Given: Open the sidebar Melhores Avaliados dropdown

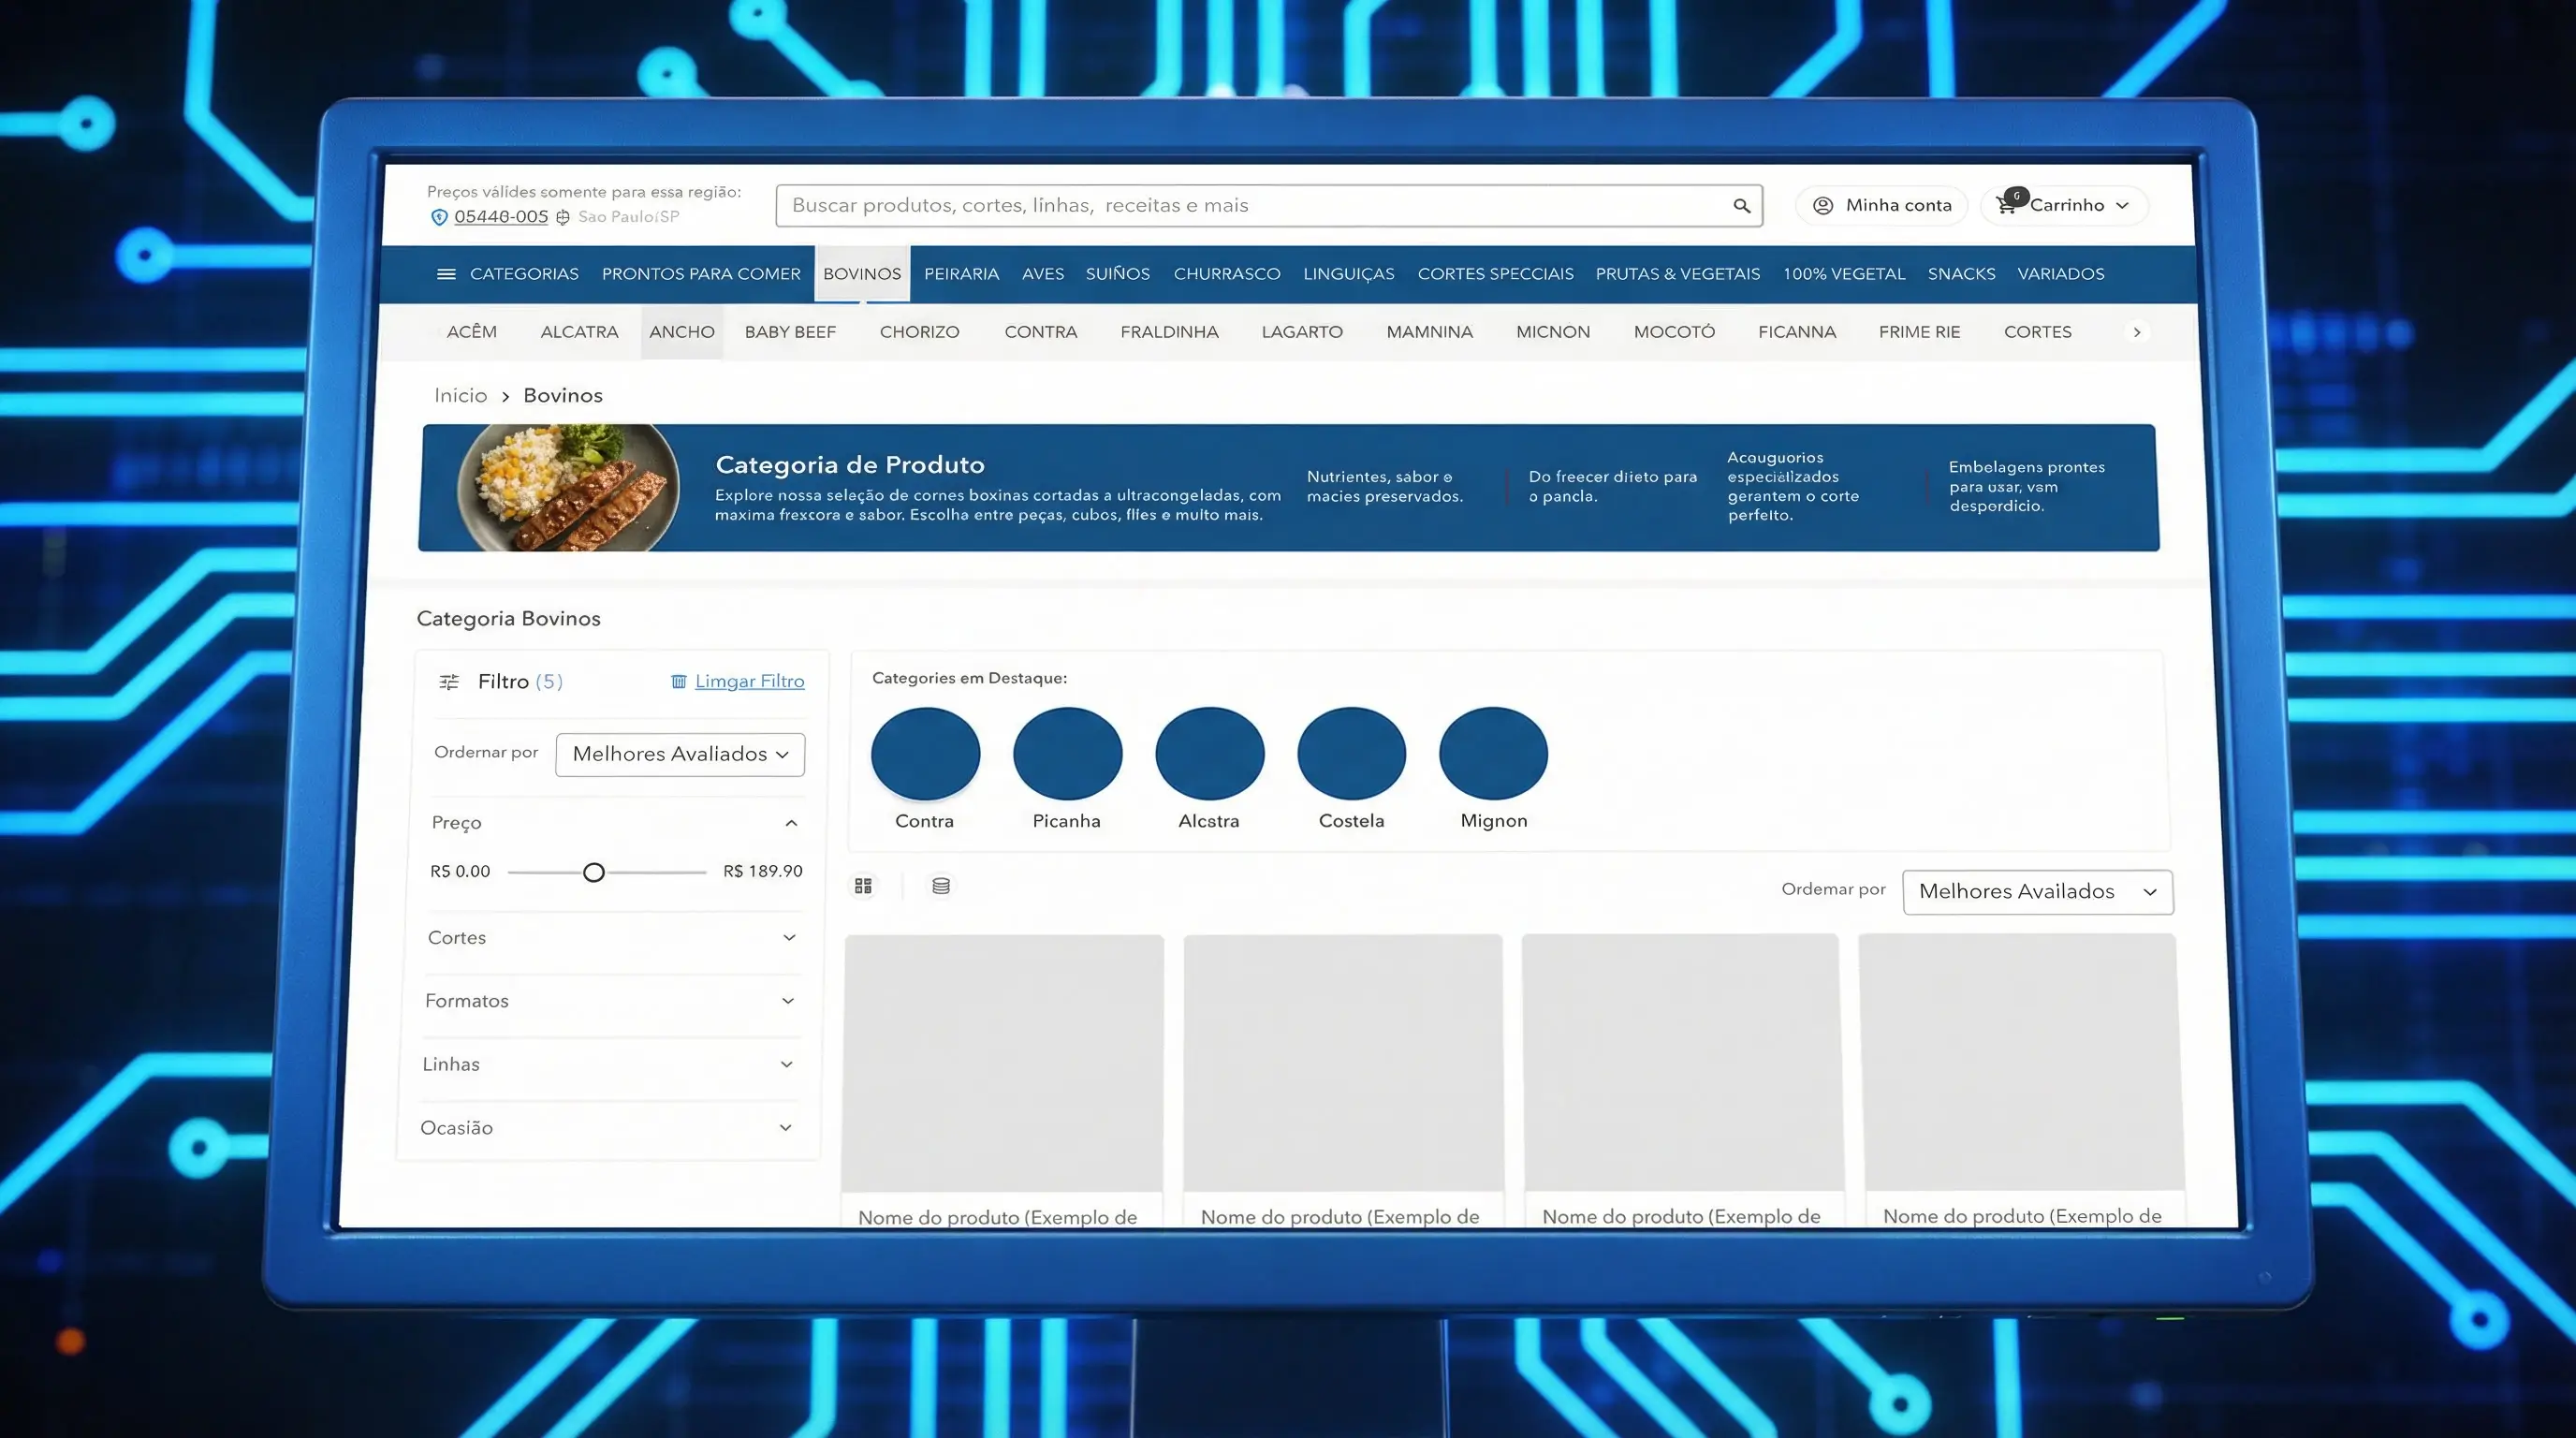Looking at the screenshot, I should point(680,755).
